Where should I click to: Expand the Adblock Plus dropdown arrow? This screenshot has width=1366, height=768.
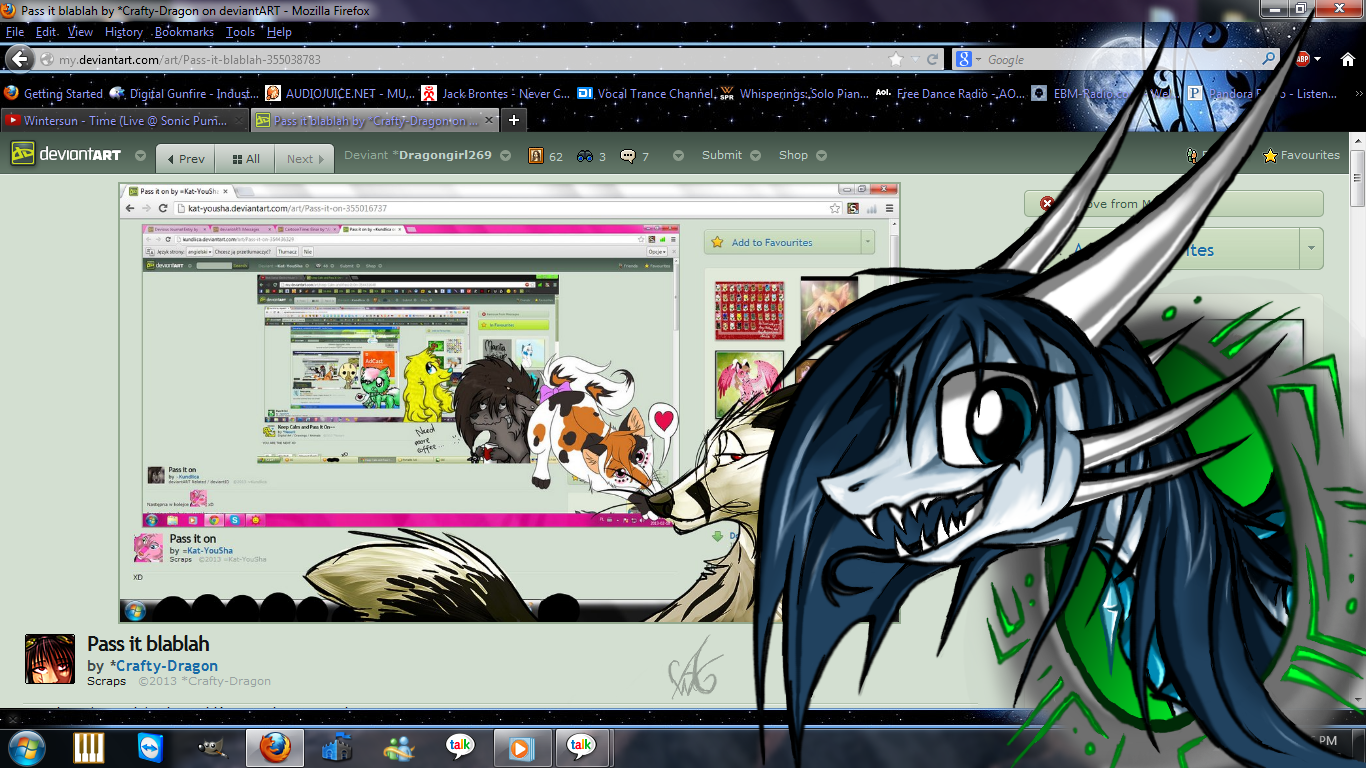coord(1318,60)
